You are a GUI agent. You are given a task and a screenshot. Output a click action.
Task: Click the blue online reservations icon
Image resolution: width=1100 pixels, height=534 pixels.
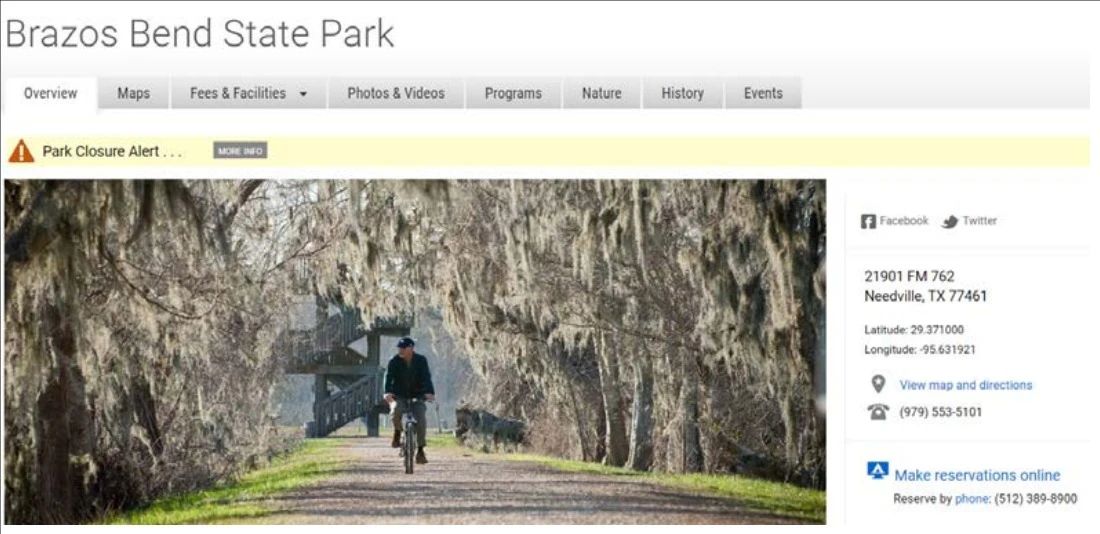click(878, 471)
